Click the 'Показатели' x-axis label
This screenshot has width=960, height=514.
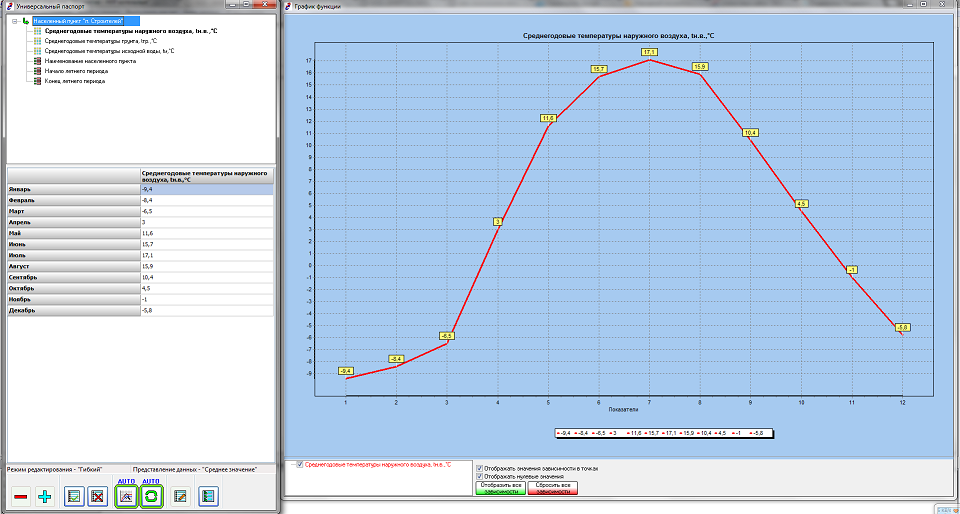[623, 409]
